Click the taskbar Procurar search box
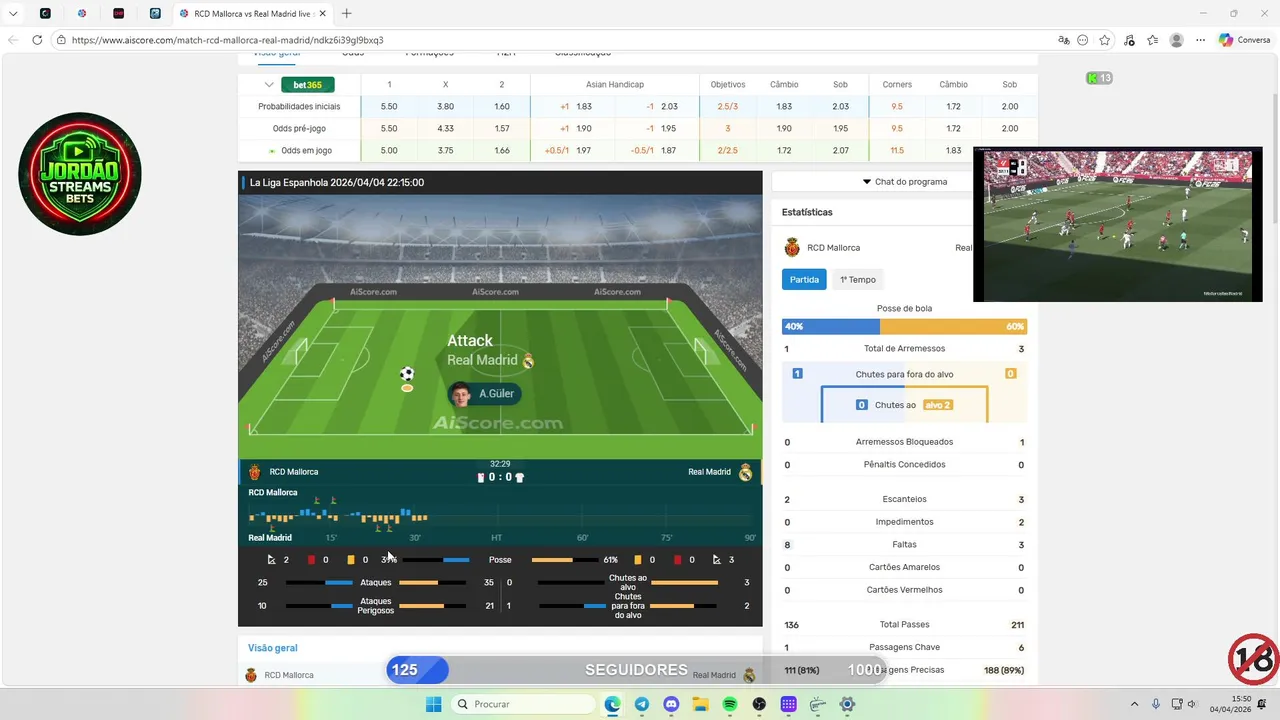This screenshot has height=720, width=1280. pos(523,704)
